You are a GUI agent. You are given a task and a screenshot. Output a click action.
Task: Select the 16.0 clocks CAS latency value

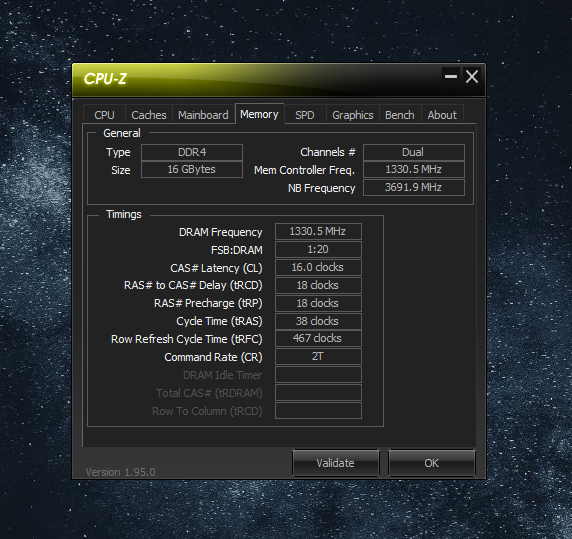pos(318,267)
